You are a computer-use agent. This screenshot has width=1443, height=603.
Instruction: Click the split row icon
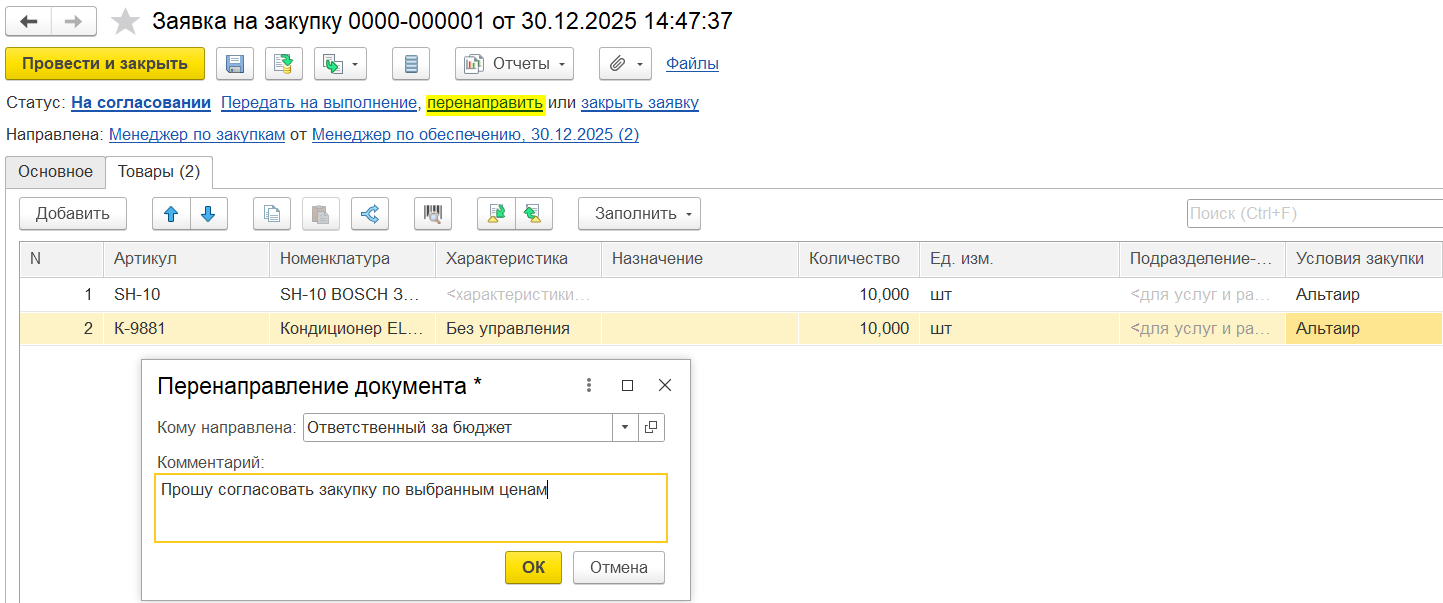point(369,213)
